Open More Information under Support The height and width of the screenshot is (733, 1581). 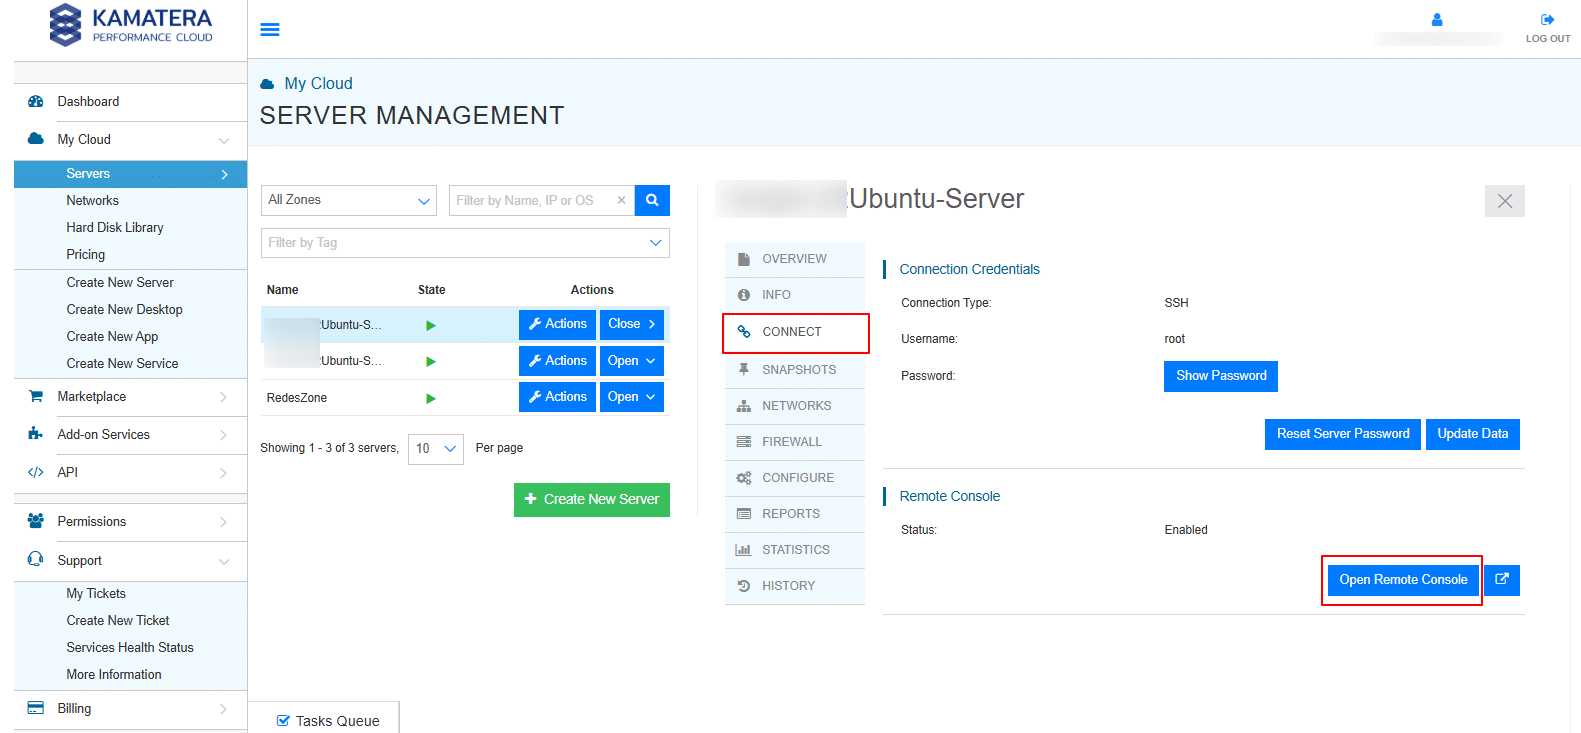114,675
